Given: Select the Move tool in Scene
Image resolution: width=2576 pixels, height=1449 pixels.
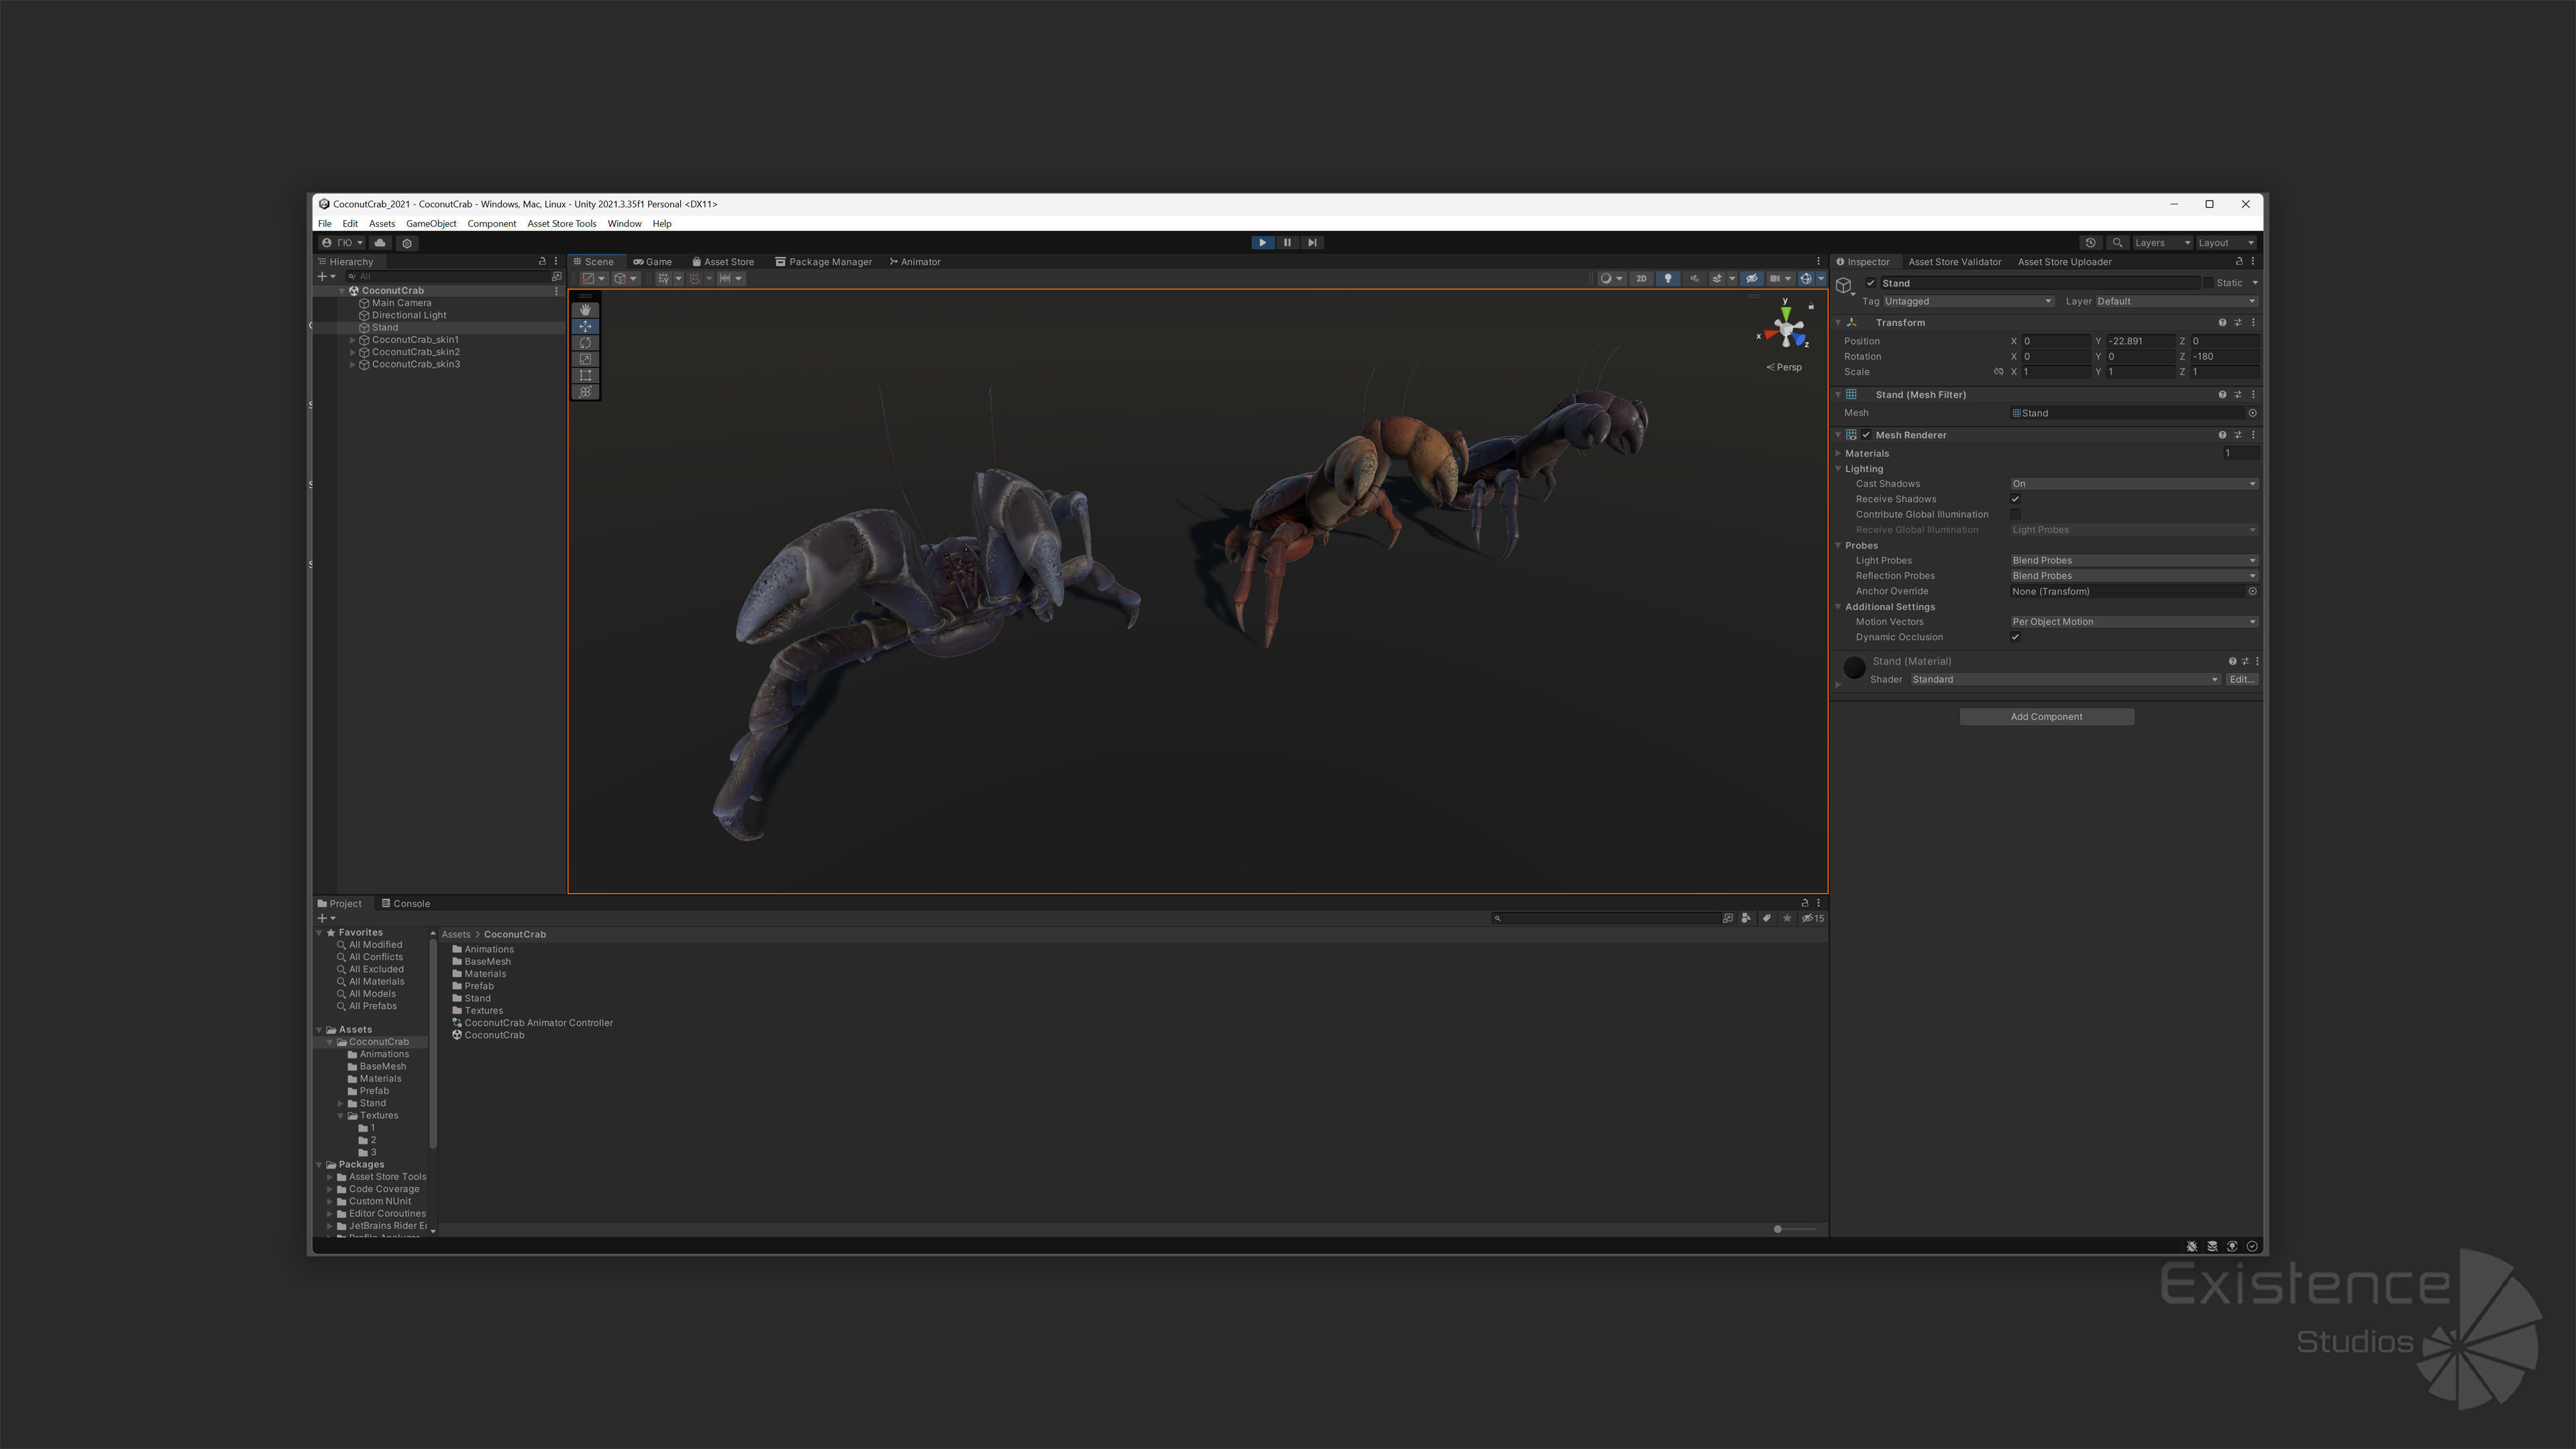Looking at the screenshot, I should (x=585, y=326).
